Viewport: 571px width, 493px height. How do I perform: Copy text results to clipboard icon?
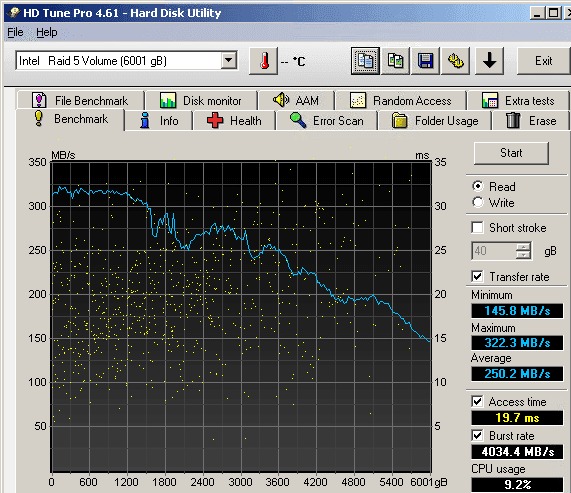pyautogui.click(x=365, y=61)
